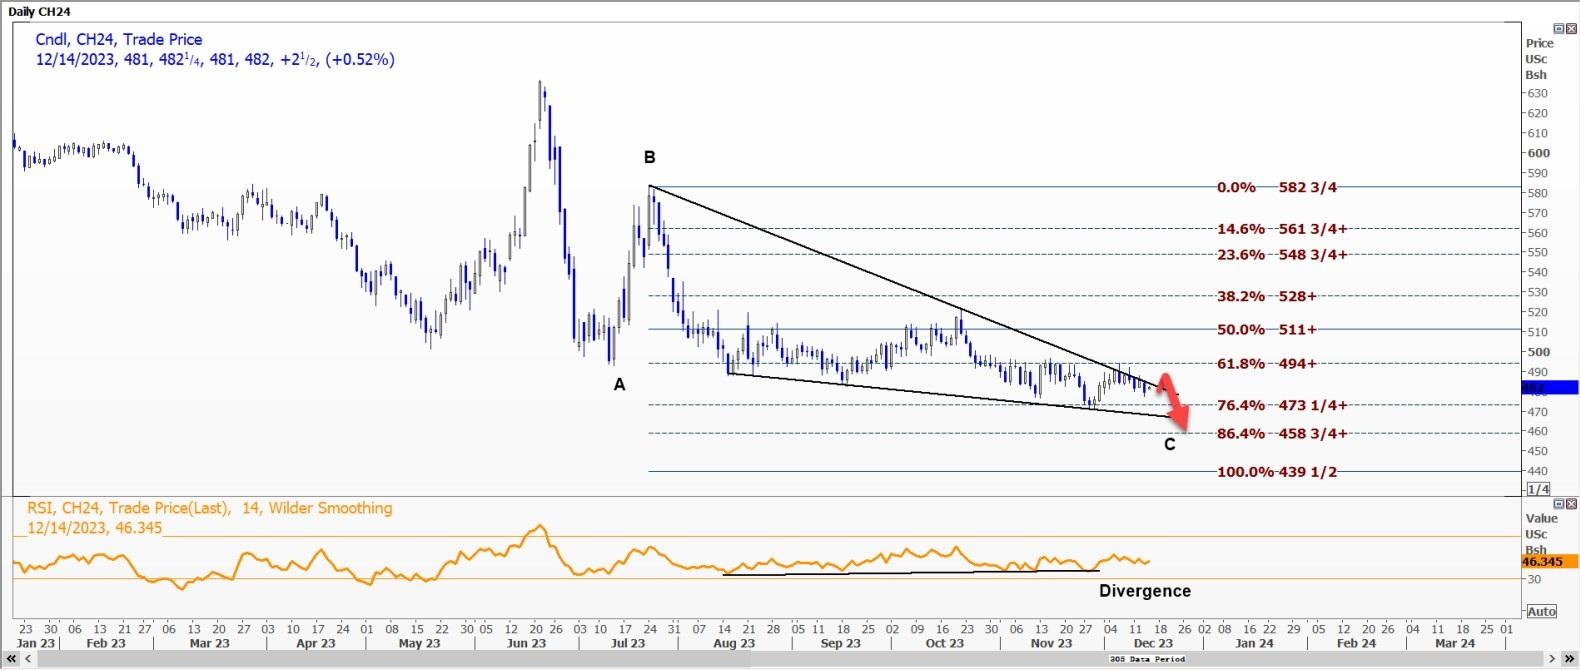Select the 0.0% 582 3/4 Fibonacci label

(x=1277, y=188)
